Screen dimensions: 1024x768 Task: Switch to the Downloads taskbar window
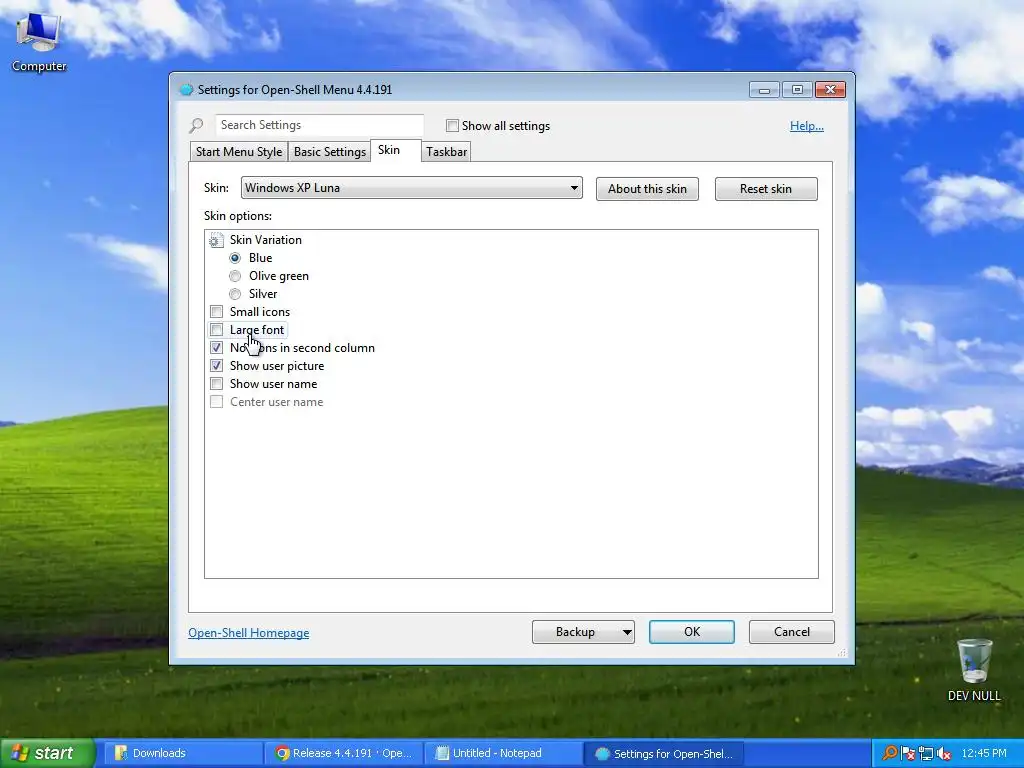click(x=184, y=753)
